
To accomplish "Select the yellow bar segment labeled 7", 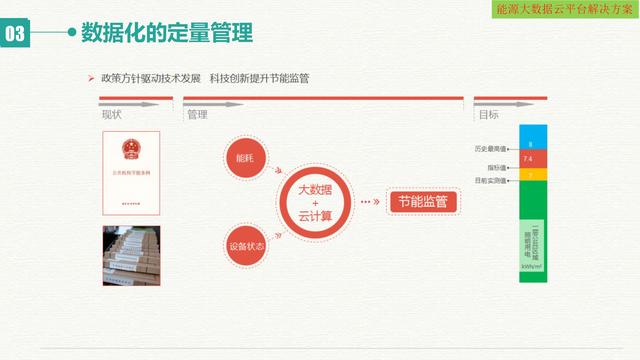I will [x=533, y=175].
